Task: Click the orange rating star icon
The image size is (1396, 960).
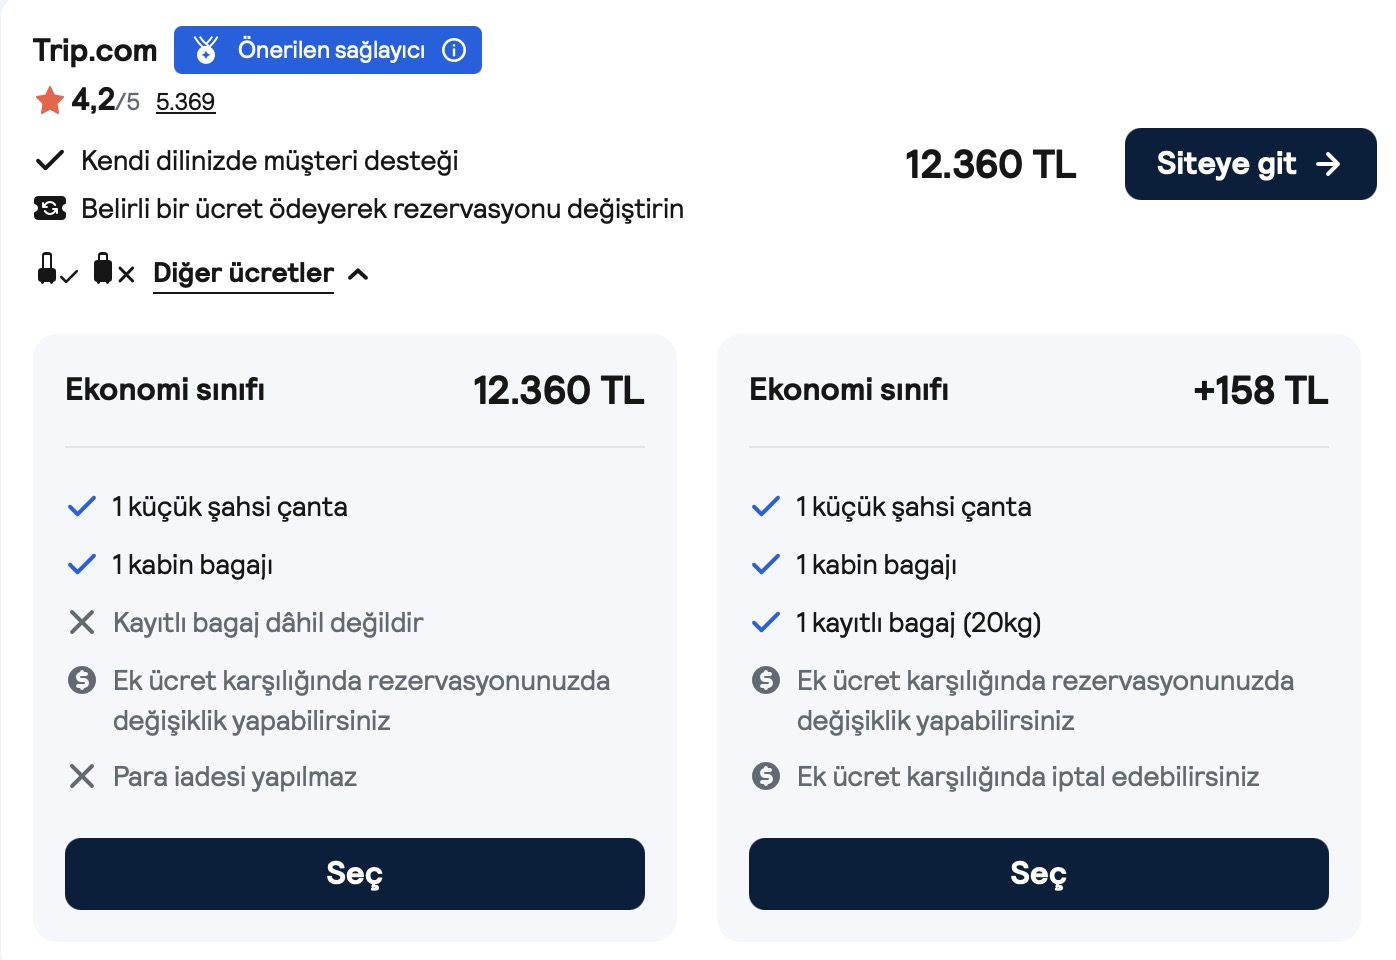Action: click(x=49, y=100)
